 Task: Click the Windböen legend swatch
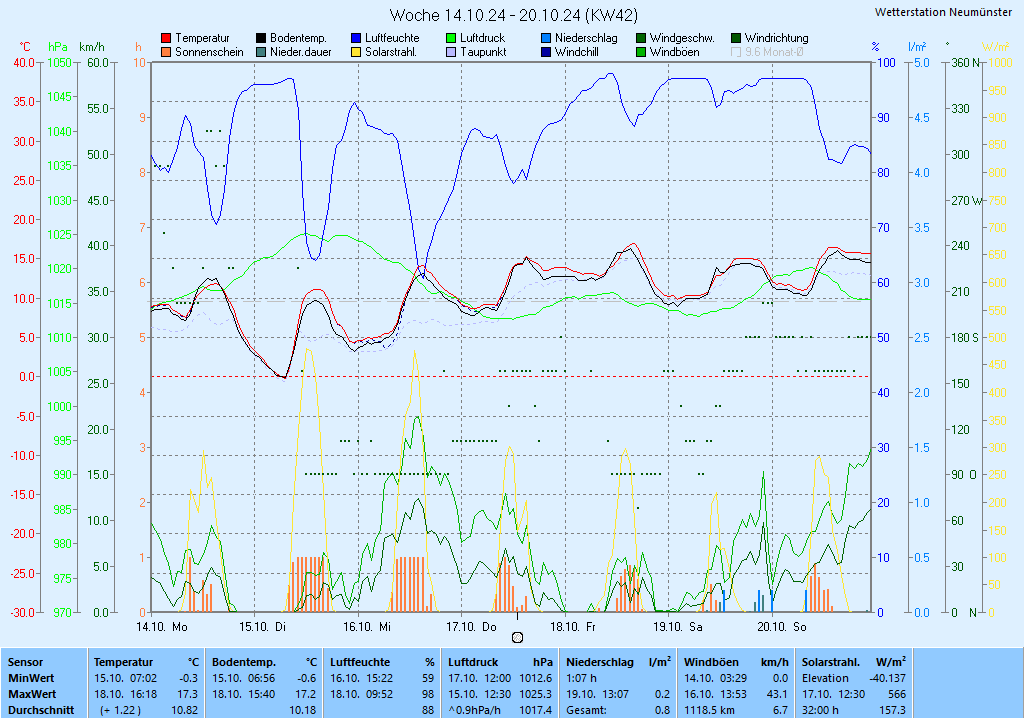pos(641,52)
